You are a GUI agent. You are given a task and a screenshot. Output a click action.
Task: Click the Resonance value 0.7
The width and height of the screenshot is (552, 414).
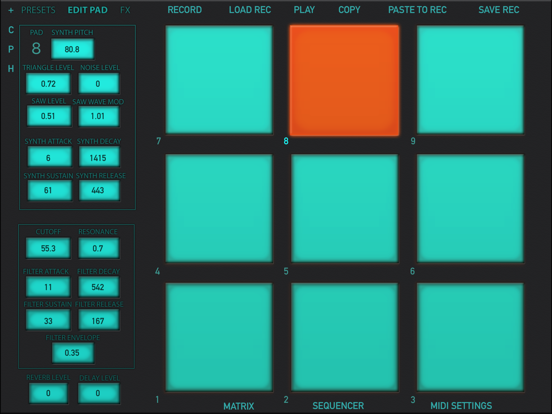pos(98,248)
